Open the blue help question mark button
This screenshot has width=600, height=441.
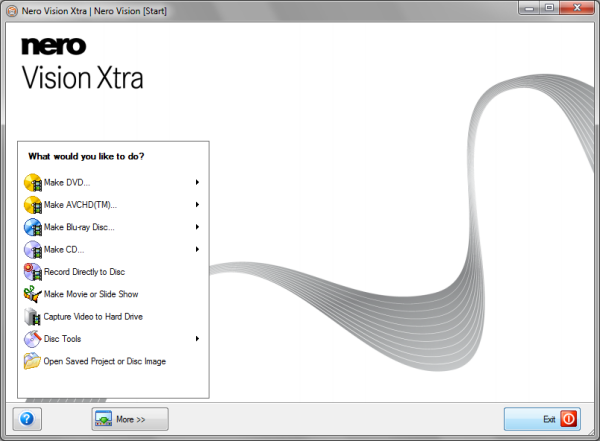click(x=27, y=418)
